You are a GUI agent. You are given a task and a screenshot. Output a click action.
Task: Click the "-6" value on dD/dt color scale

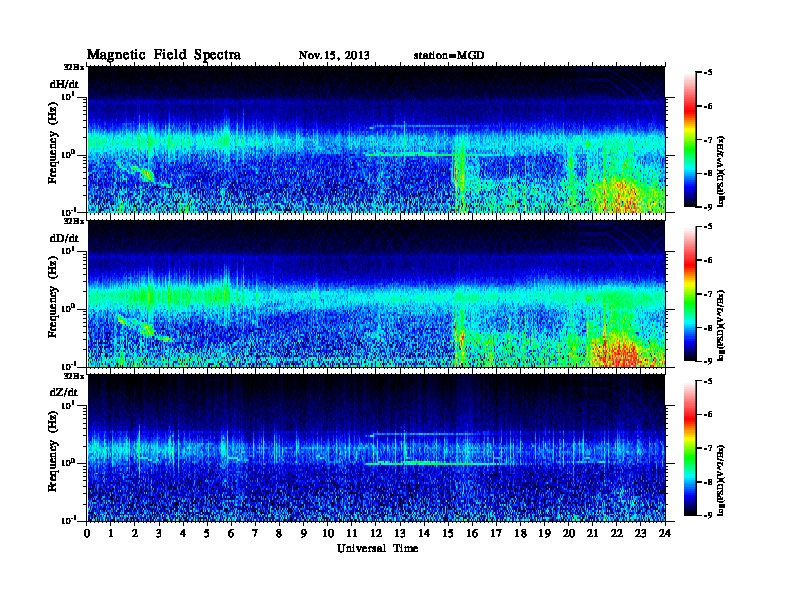pyautogui.click(x=708, y=260)
